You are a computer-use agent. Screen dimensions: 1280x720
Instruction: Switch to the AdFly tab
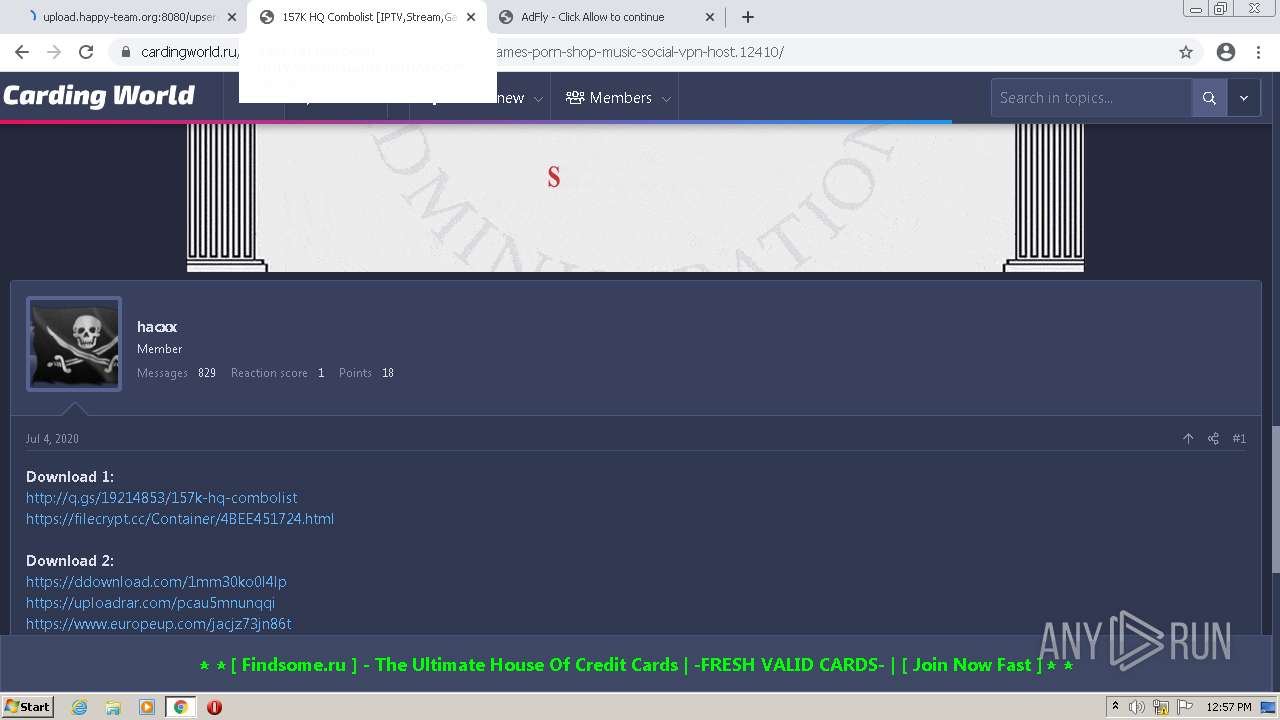coord(606,17)
